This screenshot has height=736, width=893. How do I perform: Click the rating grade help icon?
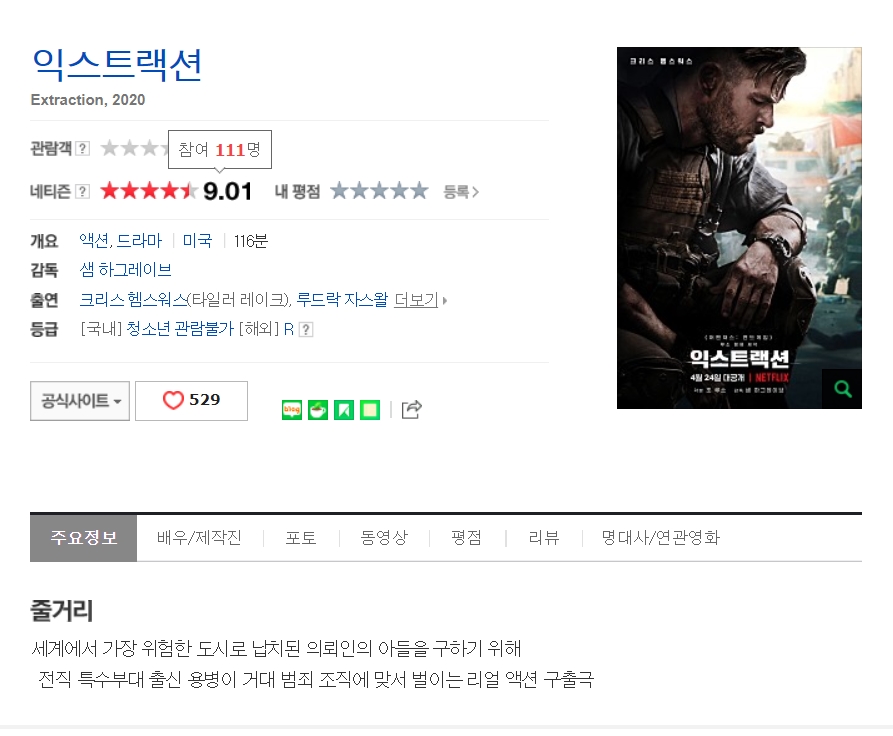pos(306,329)
